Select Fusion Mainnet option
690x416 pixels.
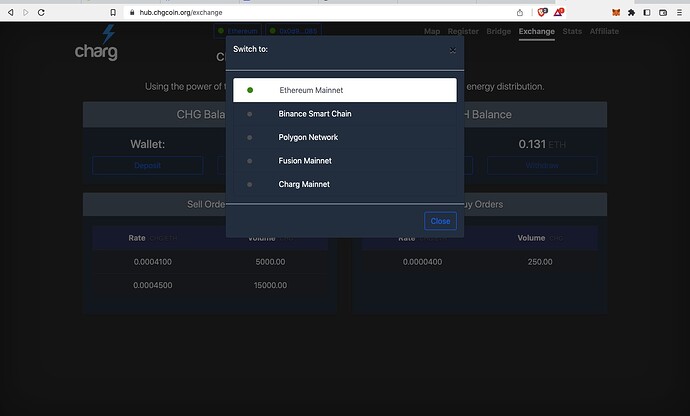tap(345, 161)
